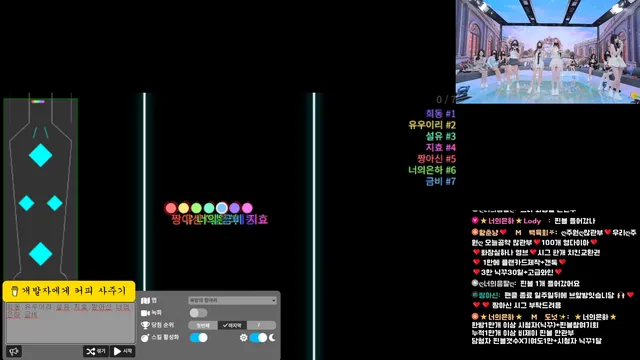Image resolution: width=640 pixels, height=360 pixels.
Task: Click the 0 / 7 progress counter
Action: 446,100
